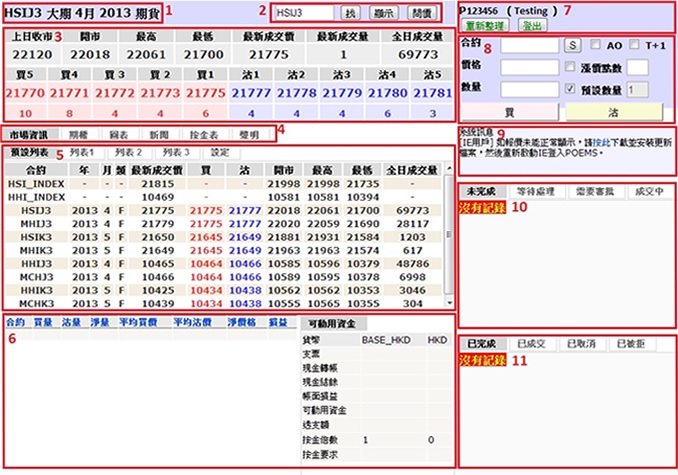Image resolution: width=678 pixels, height=475 pixels.
Task: Select the MHIJ3 contract row
Action: click(x=36, y=223)
